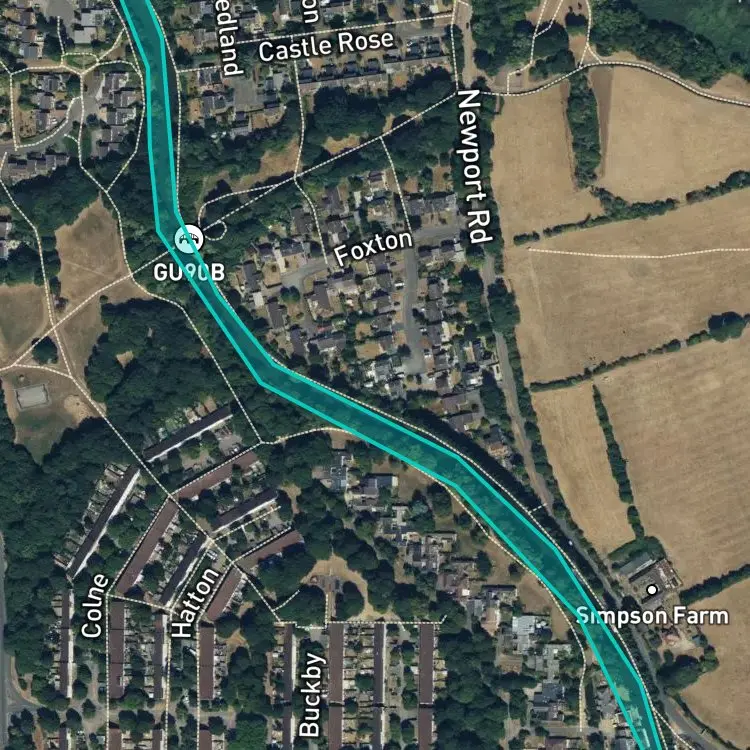
Task: Select the Colne street label
Action: (x=94, y=606)
